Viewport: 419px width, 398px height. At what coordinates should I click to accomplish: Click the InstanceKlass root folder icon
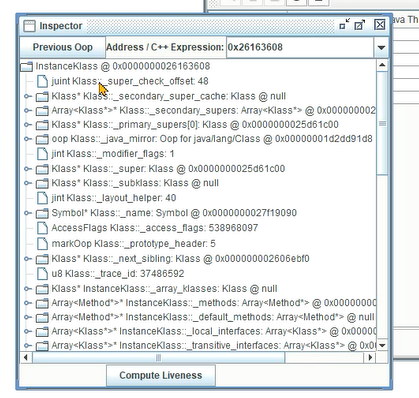(26, 66)
